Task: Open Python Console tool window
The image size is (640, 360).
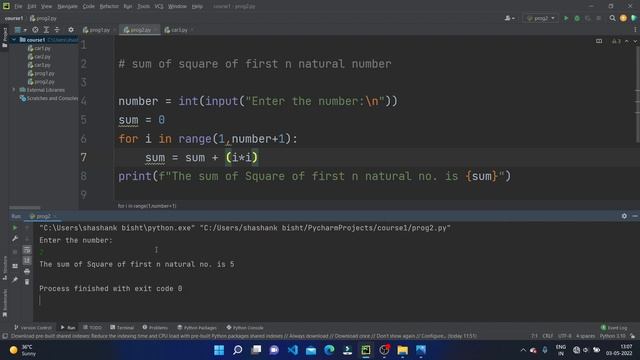Action: click(x=245, y=327)
